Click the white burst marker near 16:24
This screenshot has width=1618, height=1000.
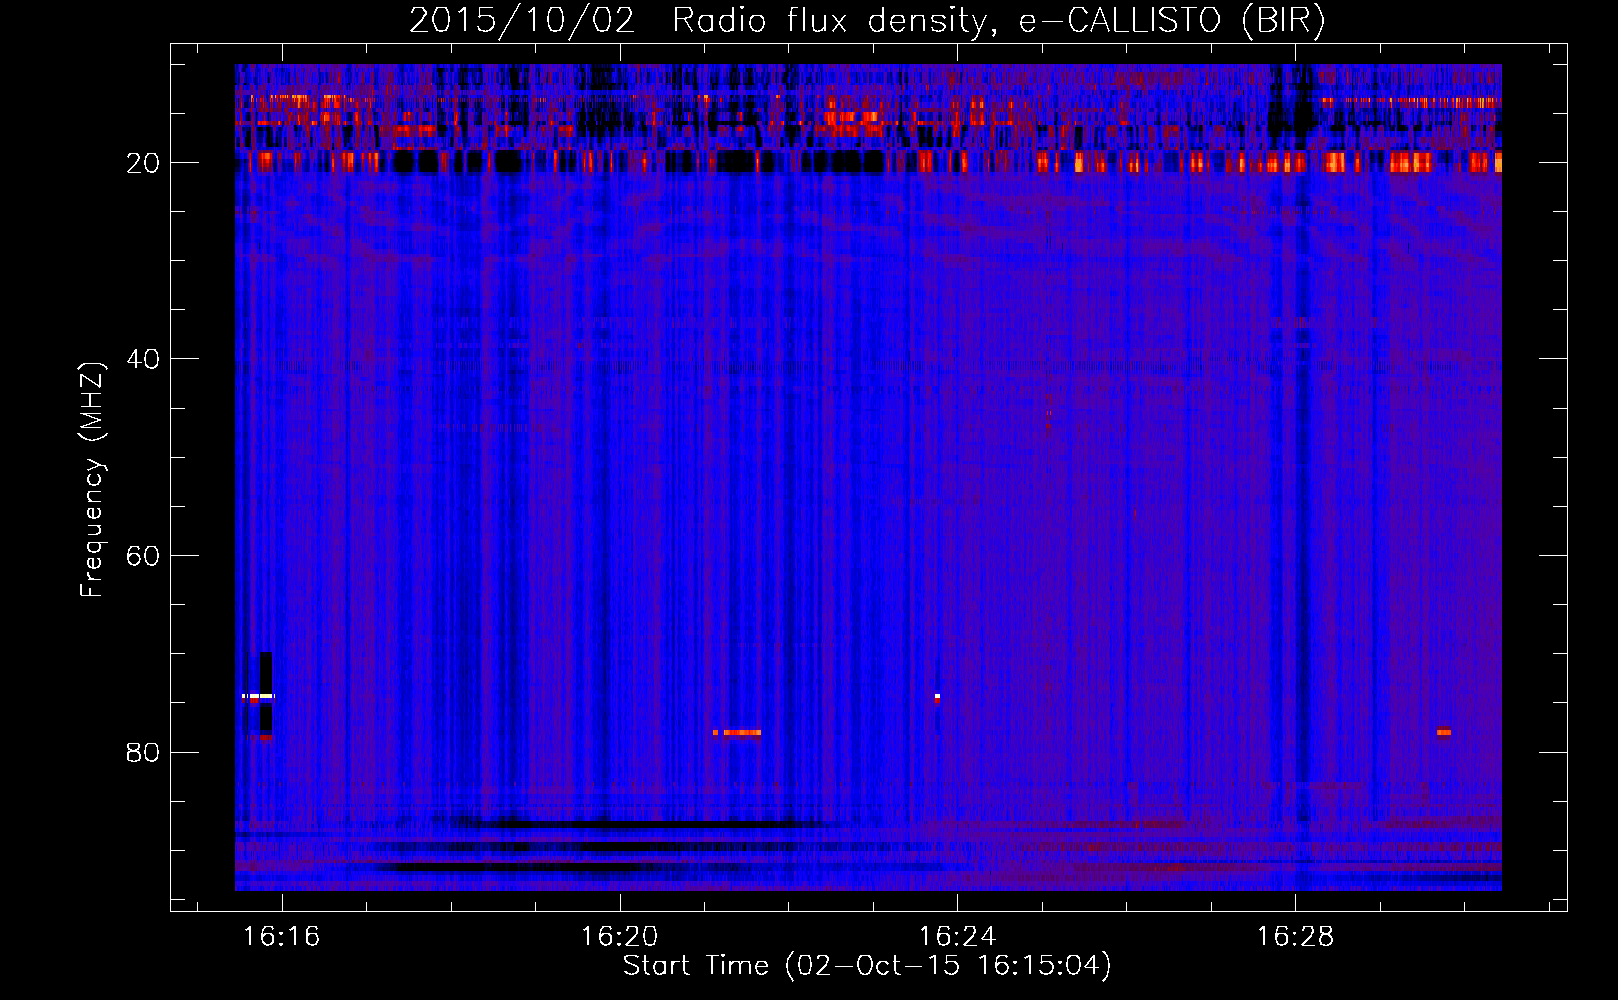937,696
